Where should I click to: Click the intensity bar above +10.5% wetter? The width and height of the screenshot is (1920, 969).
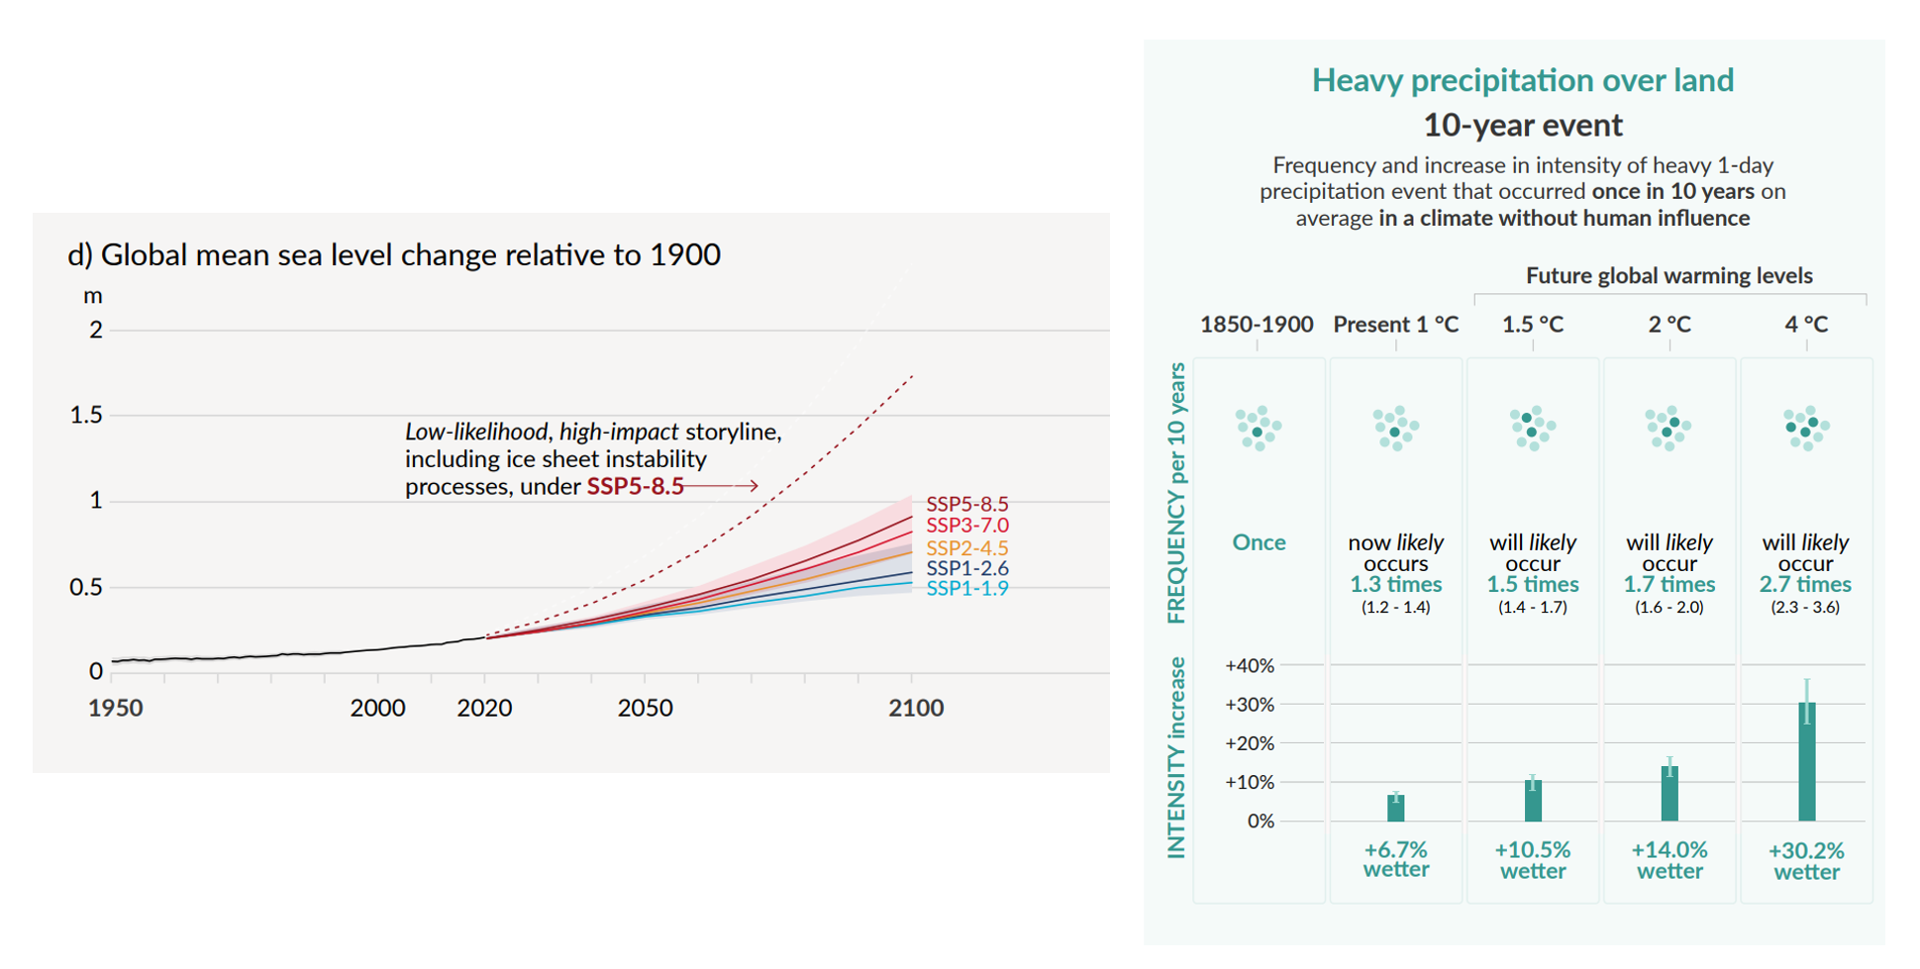1533,800
